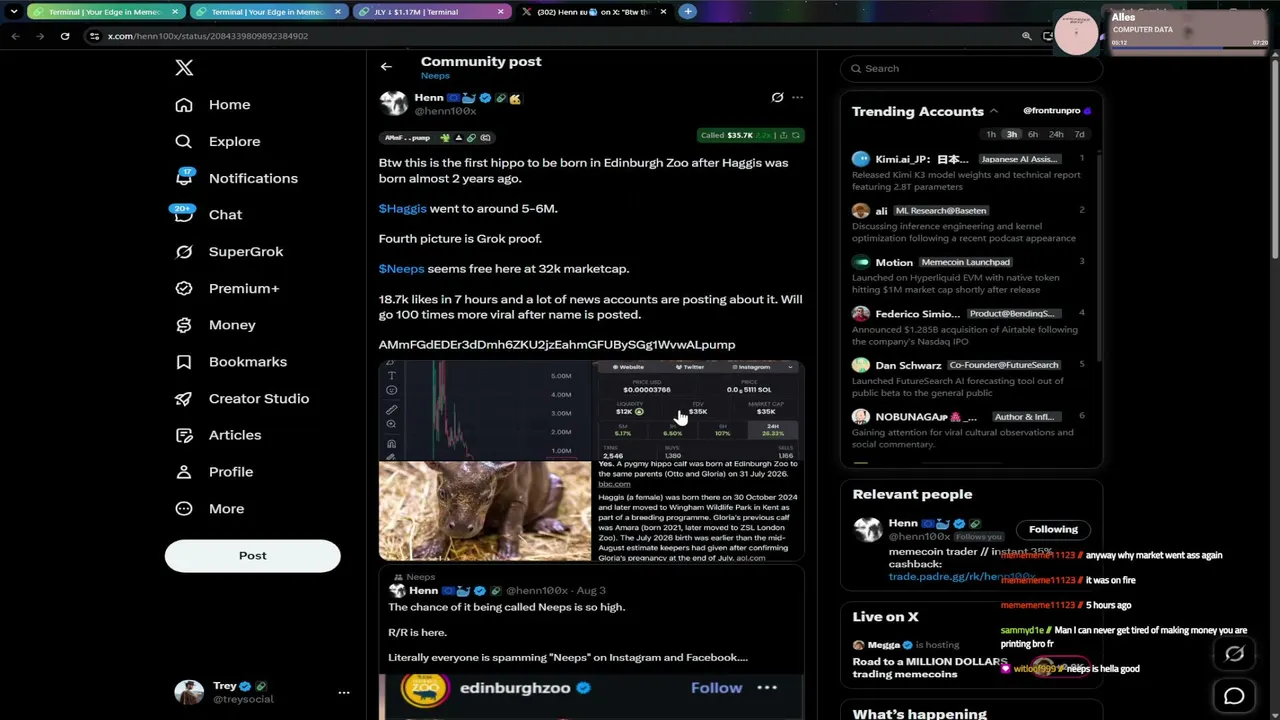Click the browser zoom magnifier icon

1026,36
